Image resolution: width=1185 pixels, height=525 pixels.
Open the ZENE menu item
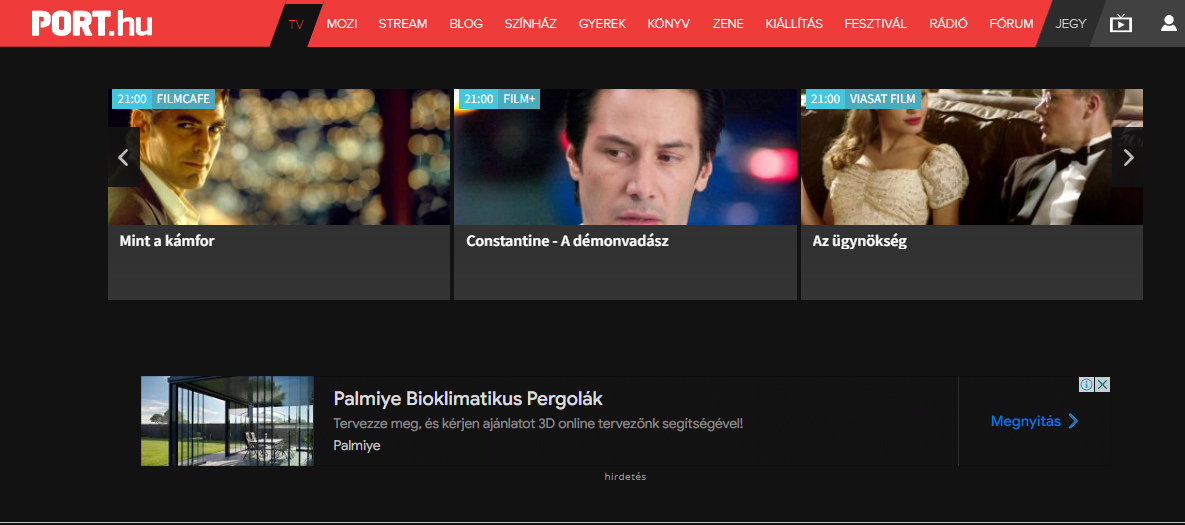(728, 23)
